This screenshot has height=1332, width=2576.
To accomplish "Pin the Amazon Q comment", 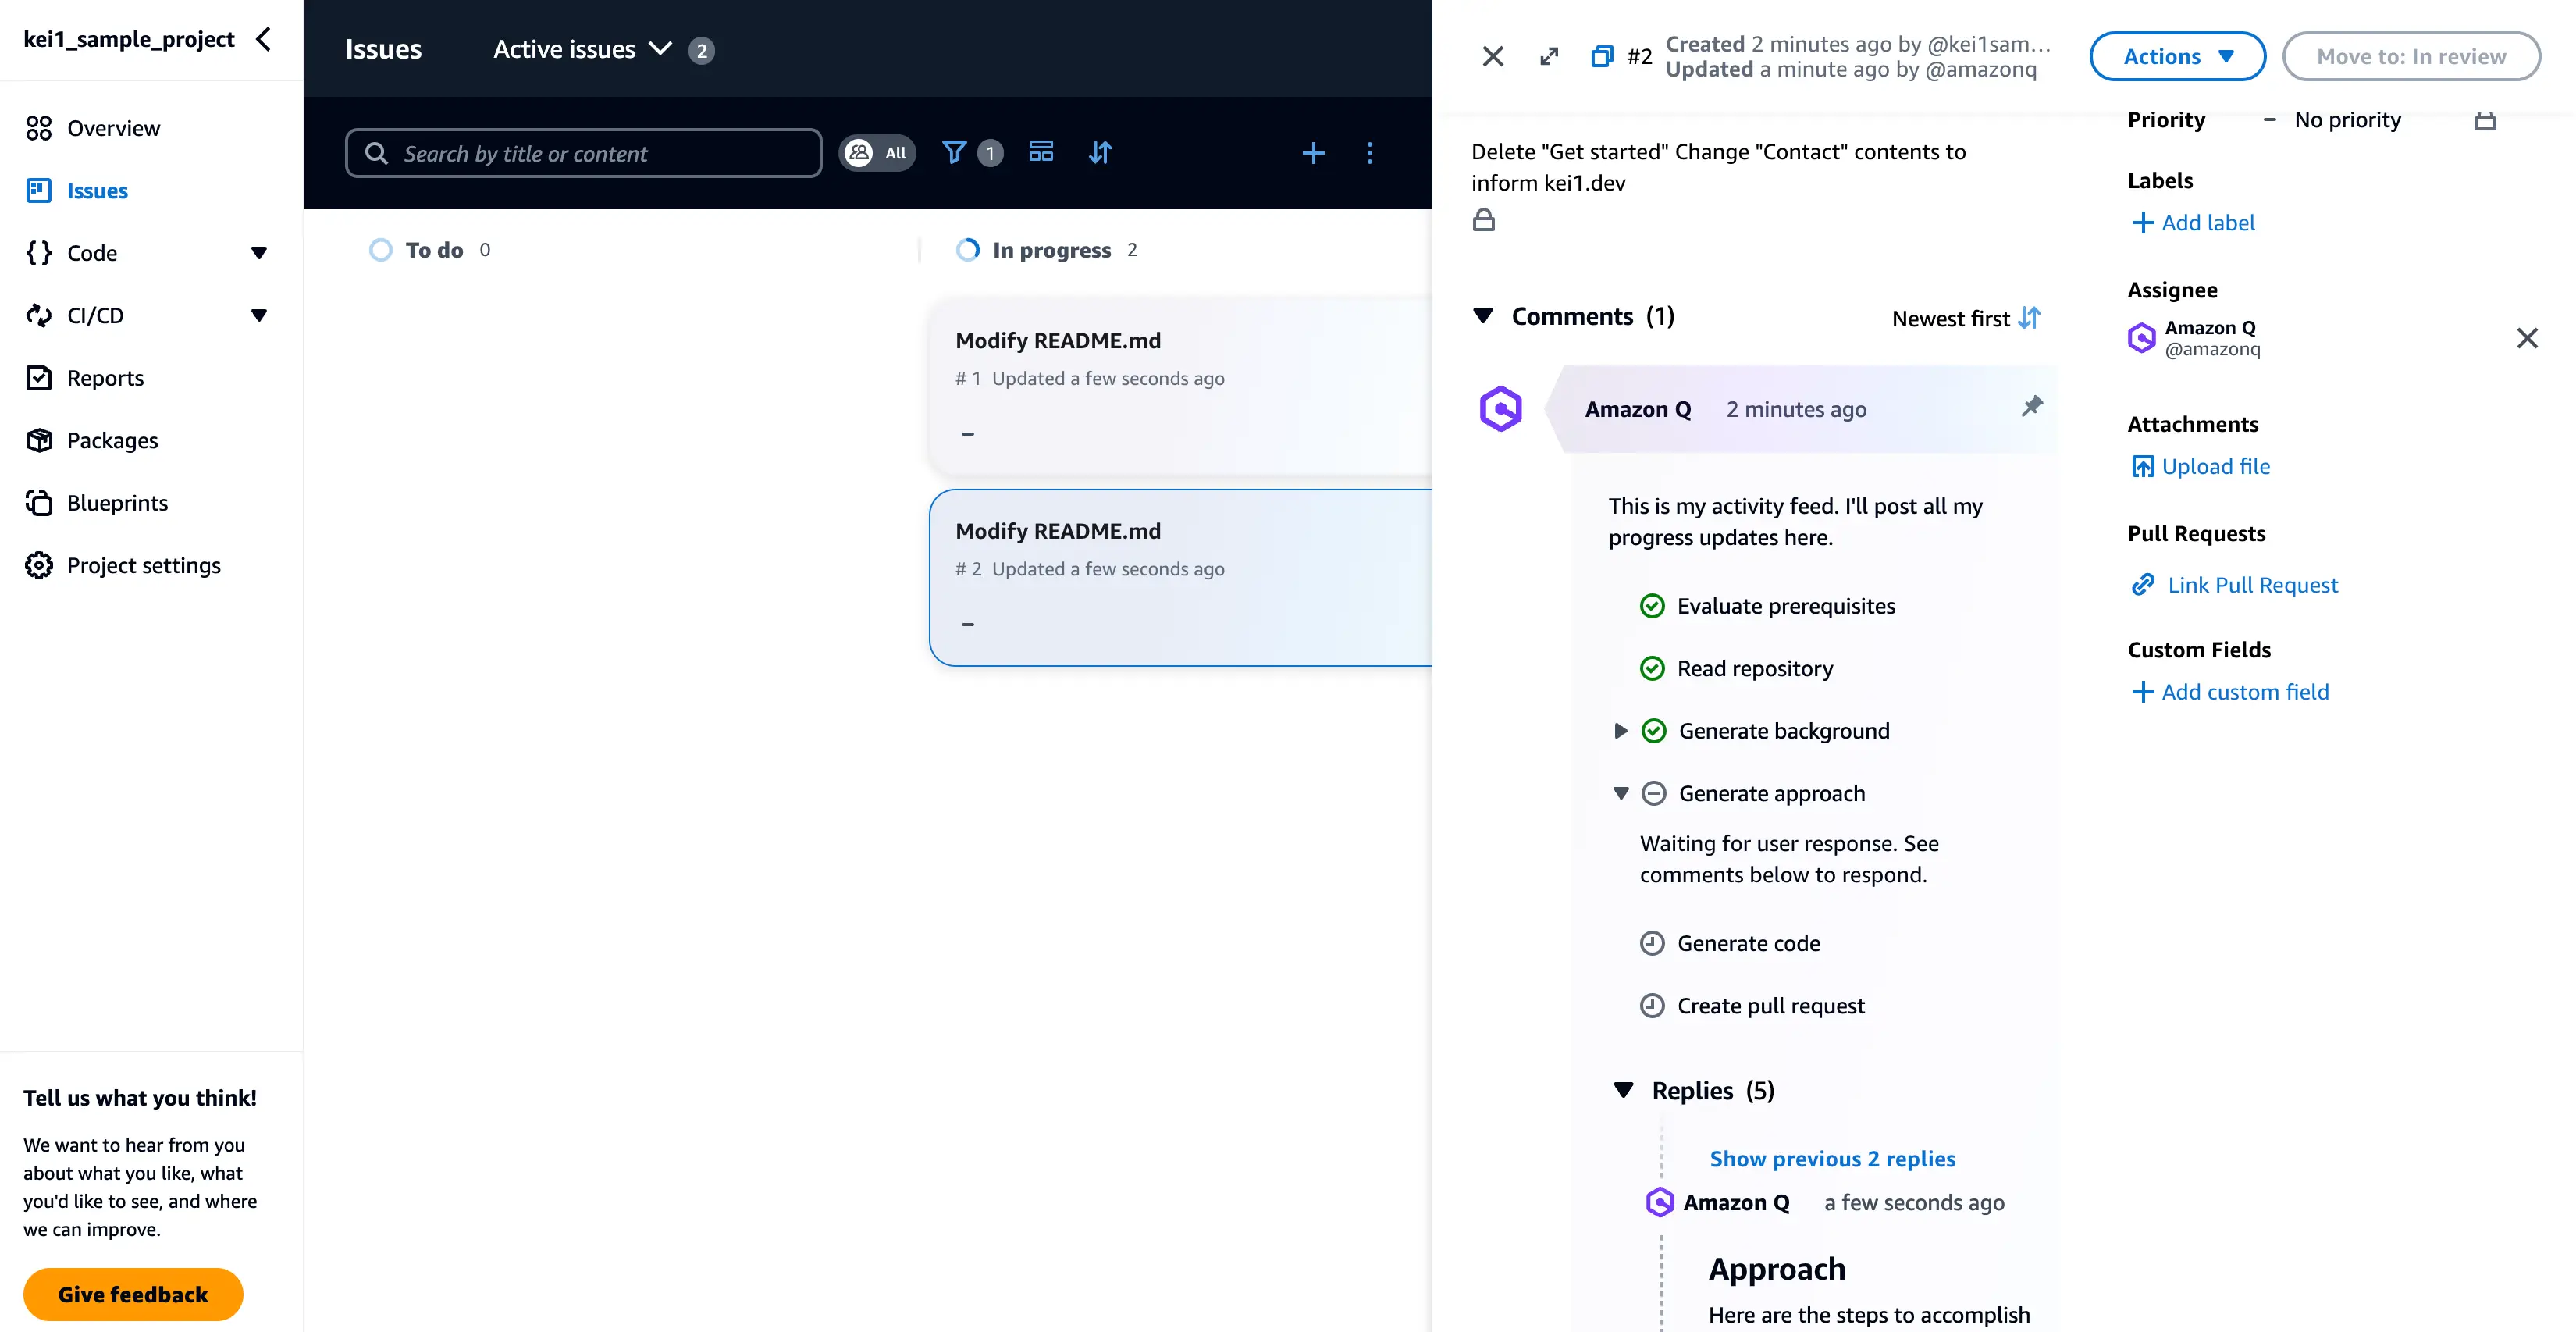I will [x=2032, y=405].
